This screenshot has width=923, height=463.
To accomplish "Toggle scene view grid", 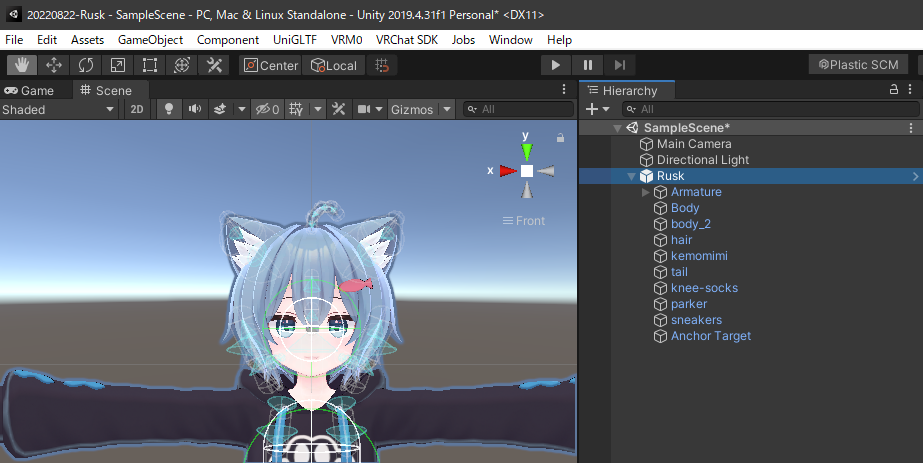I will coord(297,109).
